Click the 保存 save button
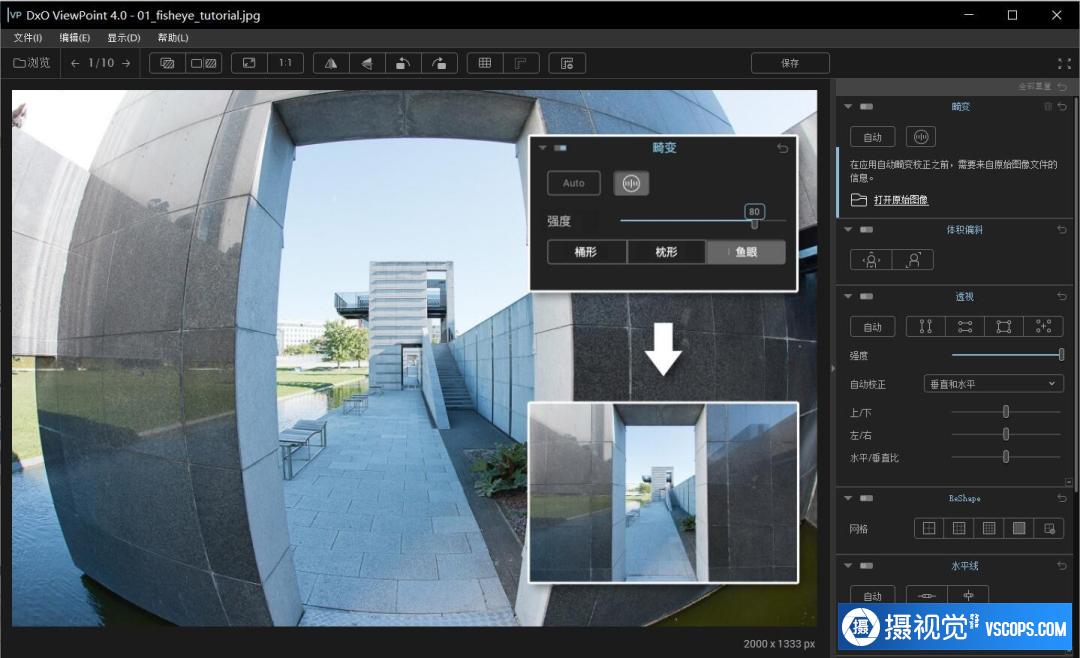Screen dimensions: 1080x658 (x=790, y=63)
